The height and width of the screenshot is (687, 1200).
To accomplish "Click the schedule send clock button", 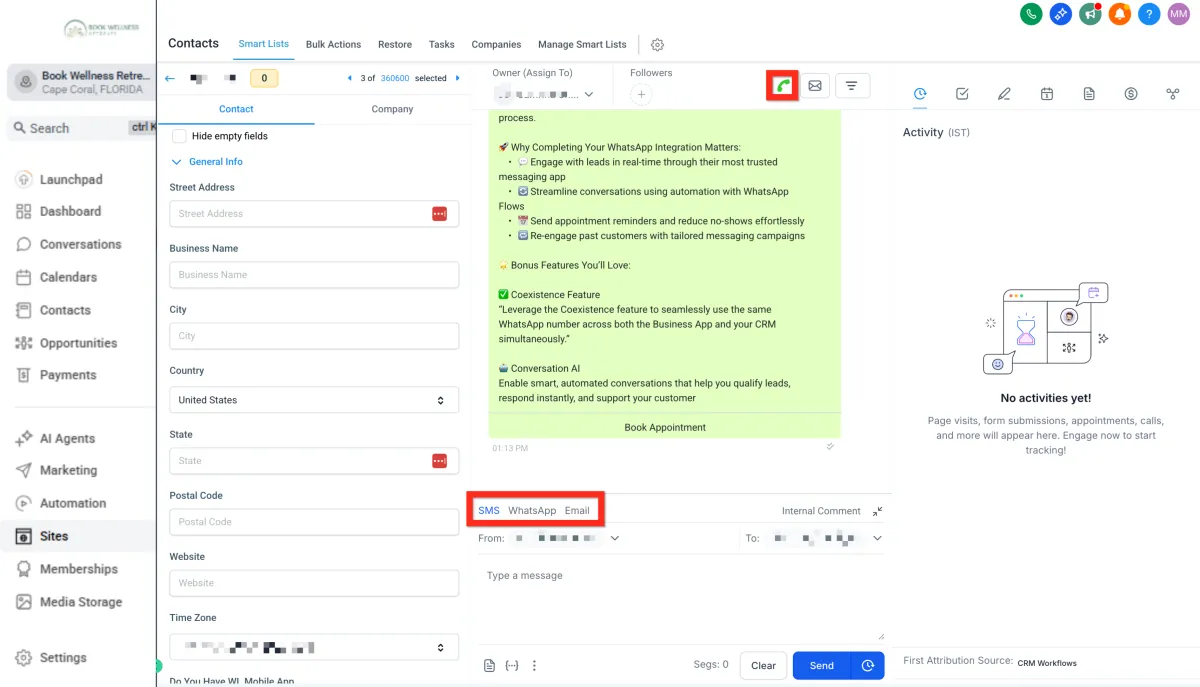I will [x=868, y=666].
